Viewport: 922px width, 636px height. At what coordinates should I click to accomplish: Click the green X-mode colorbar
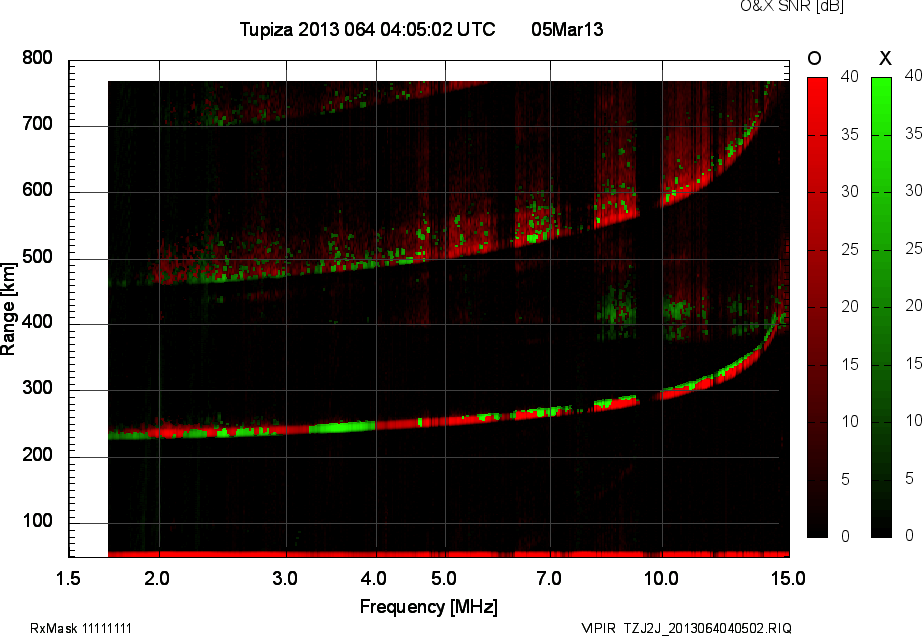pos(881,307)
